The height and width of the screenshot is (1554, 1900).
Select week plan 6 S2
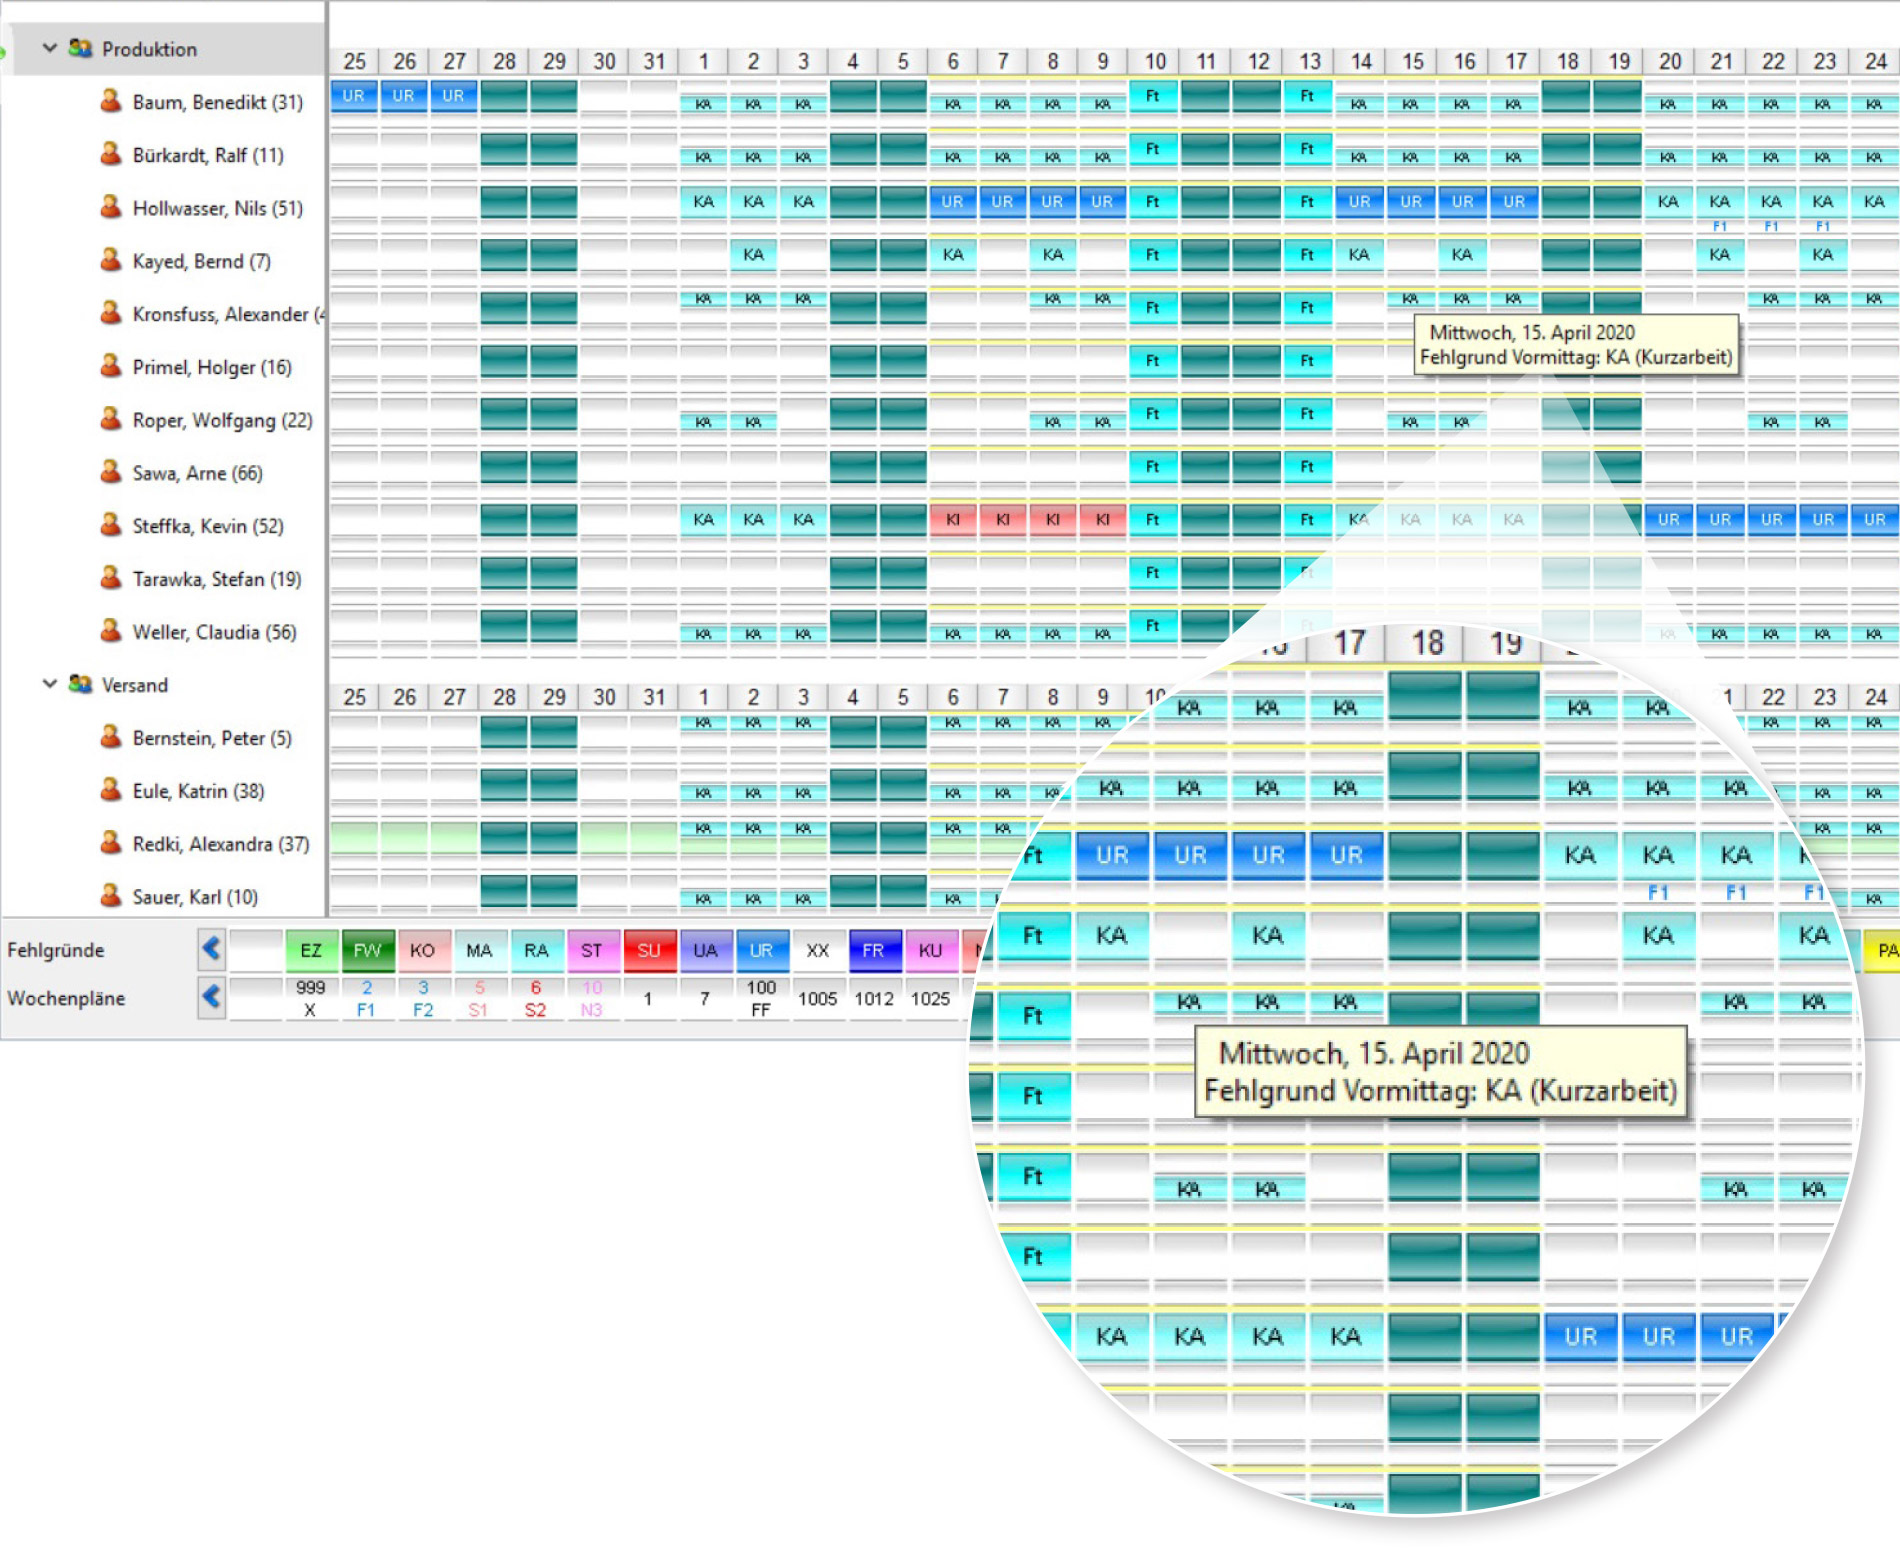(x=536, y=998)
